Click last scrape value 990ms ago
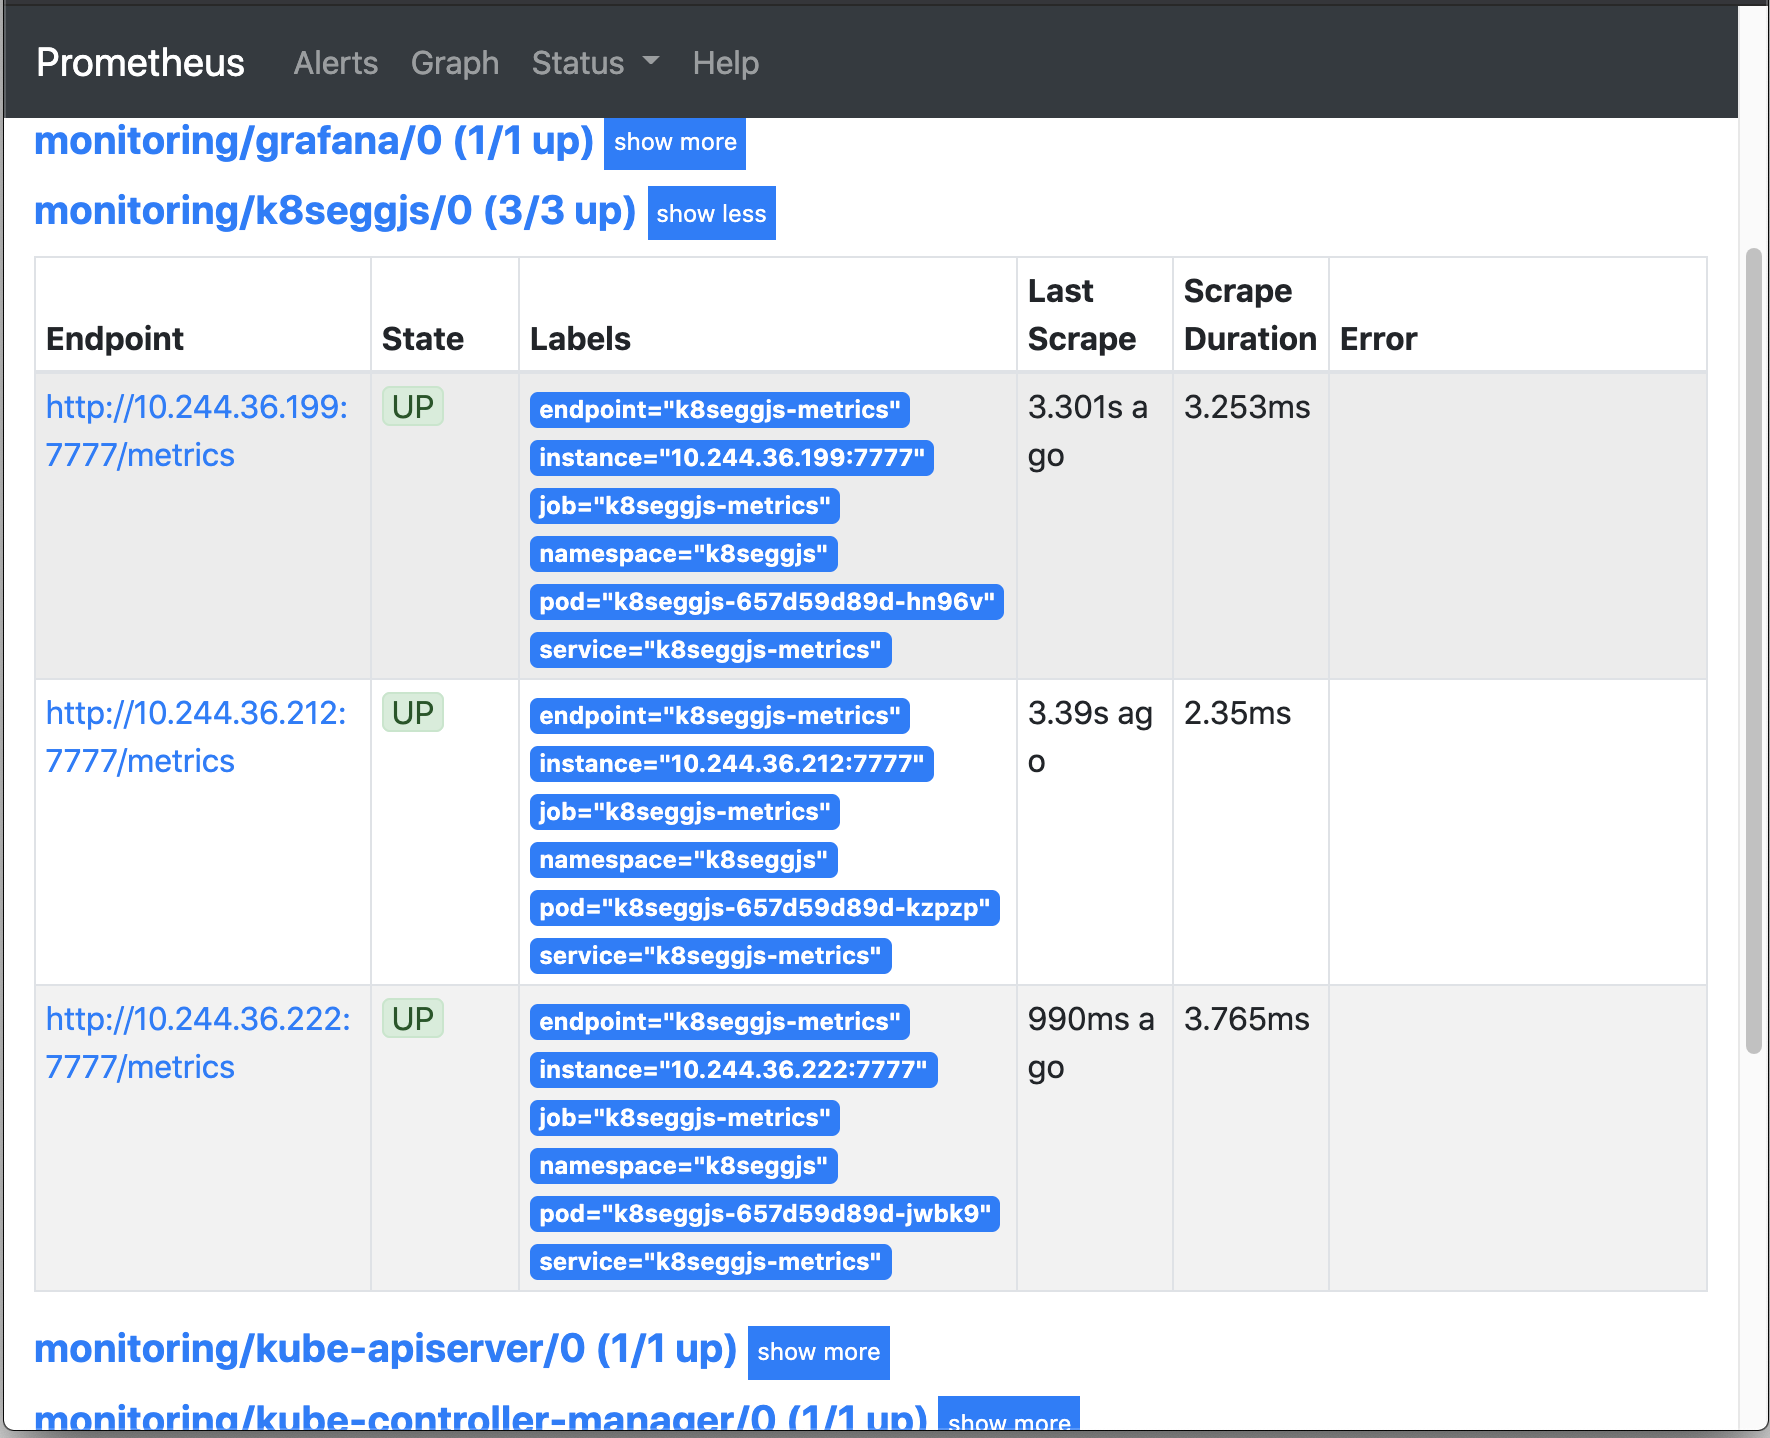Screen dimensions: 1770x1438 pyautogui.click(x=1091, y=1043)
